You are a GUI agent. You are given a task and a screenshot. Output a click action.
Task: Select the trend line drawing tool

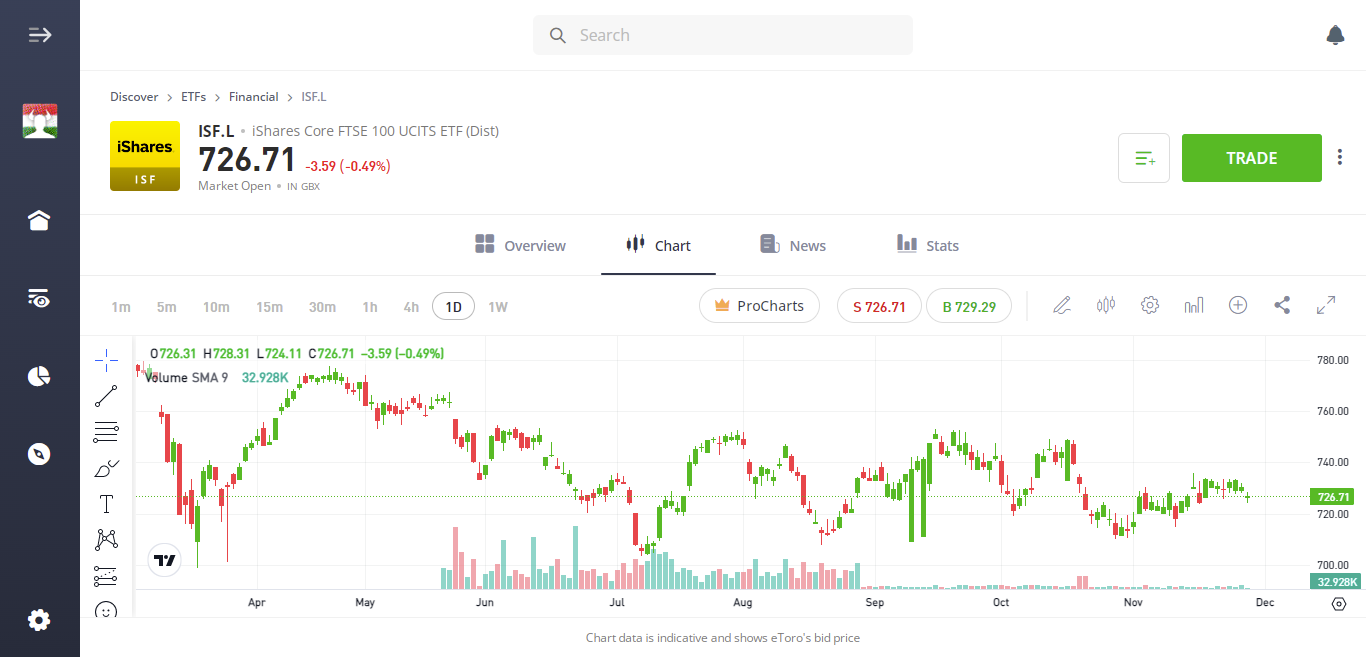tap(106, 396)
